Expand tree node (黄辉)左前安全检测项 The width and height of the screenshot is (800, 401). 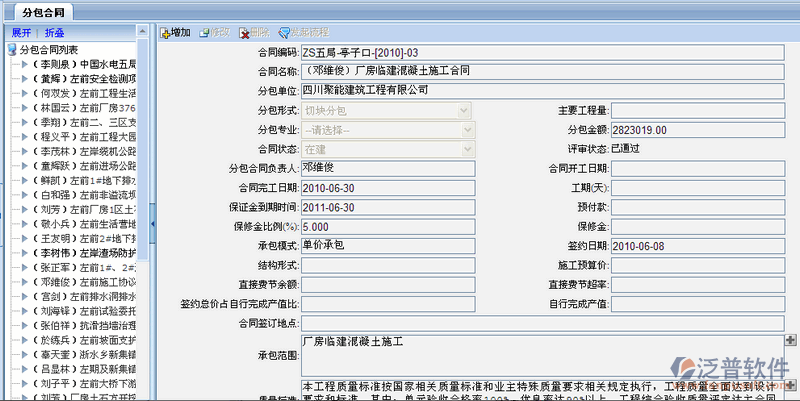pyautogui.click(x=24, y=79)
